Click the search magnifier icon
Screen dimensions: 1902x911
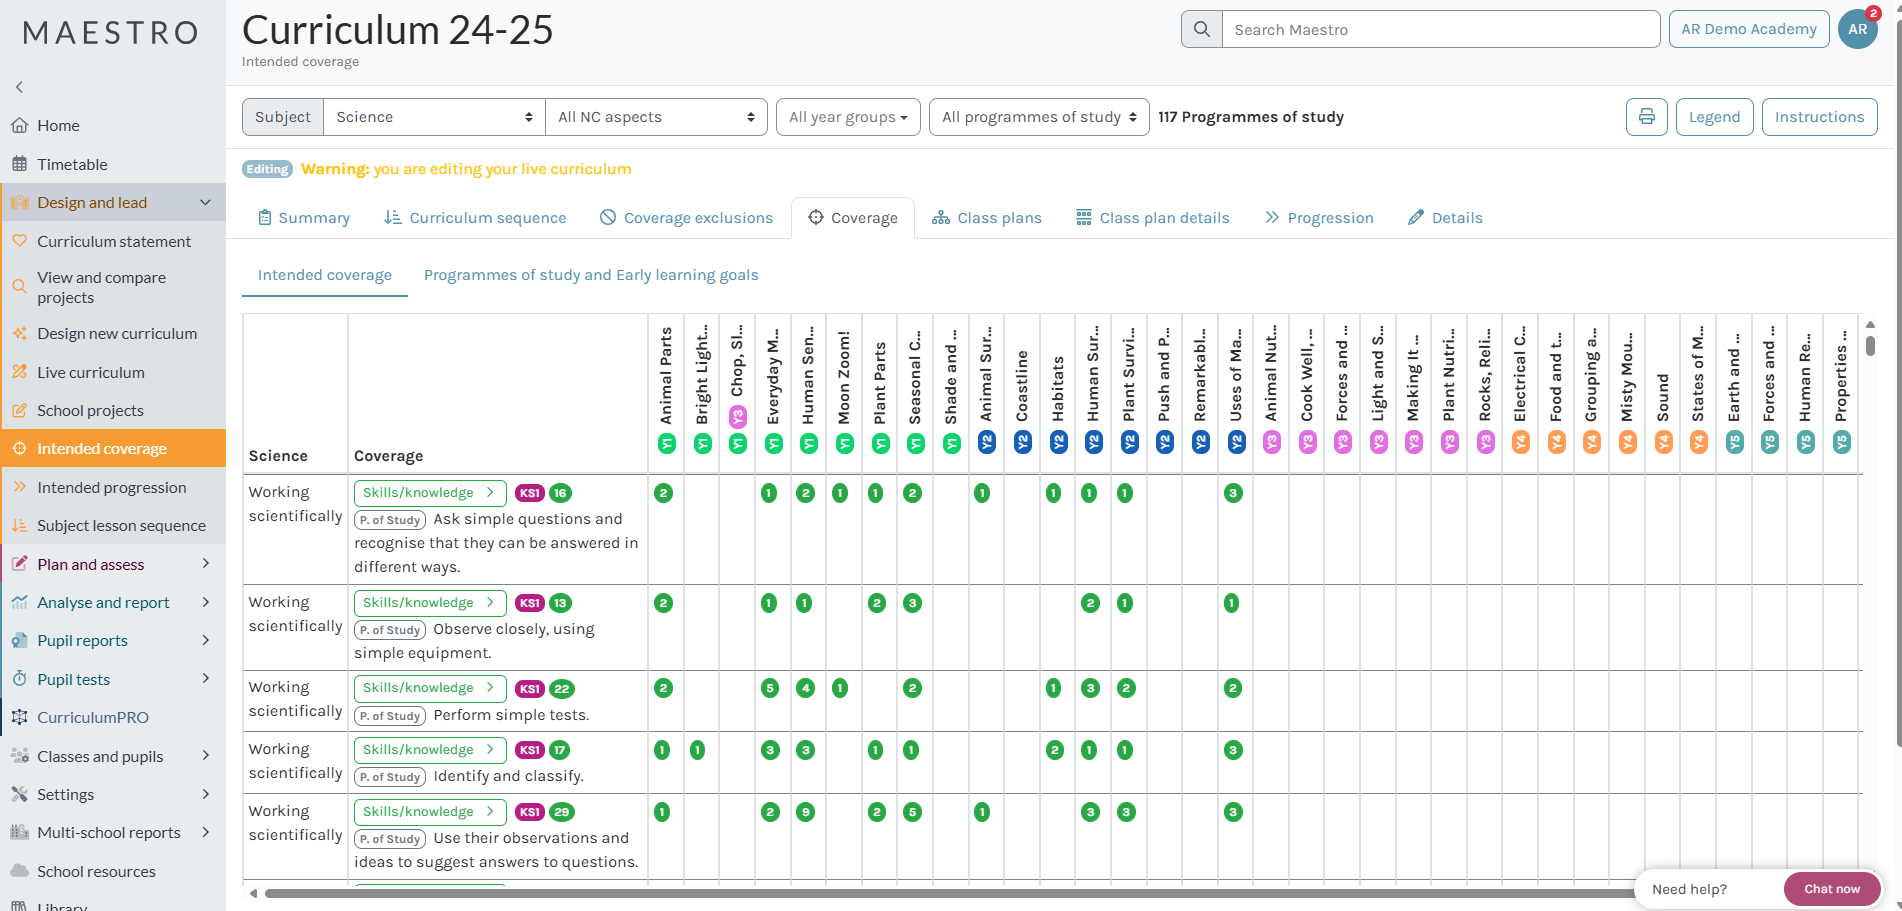(x=1202, y=29)
